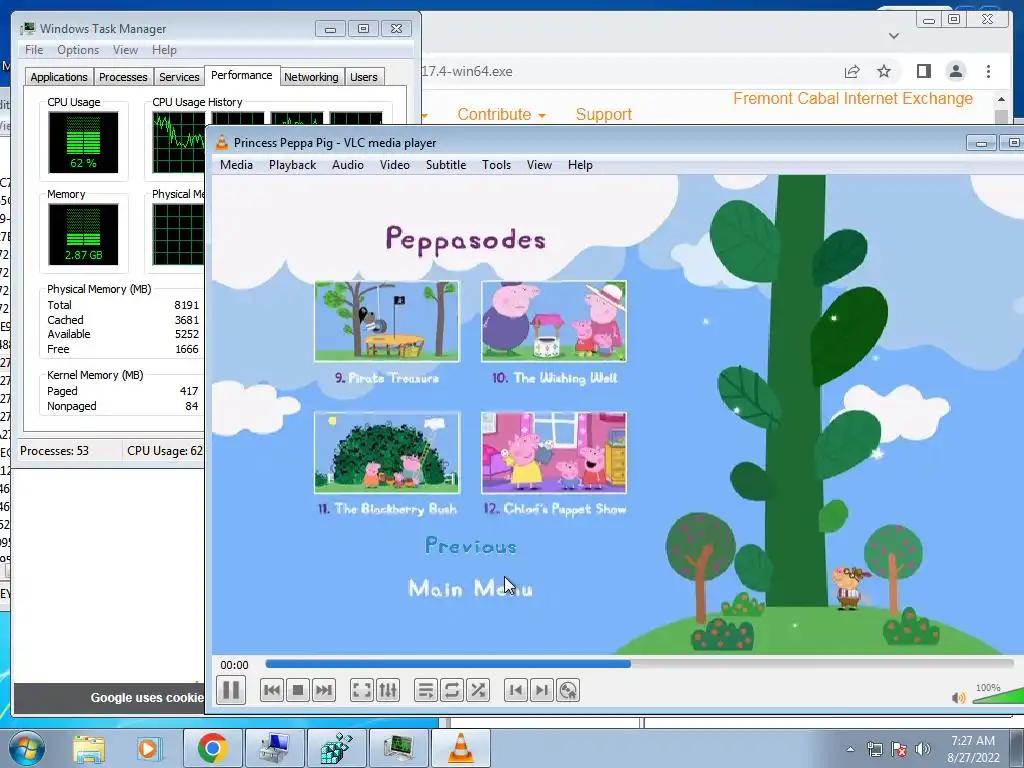Open the VLC Subtitle menu
This screenshot has width=1024, height=768.
[446, 165]
